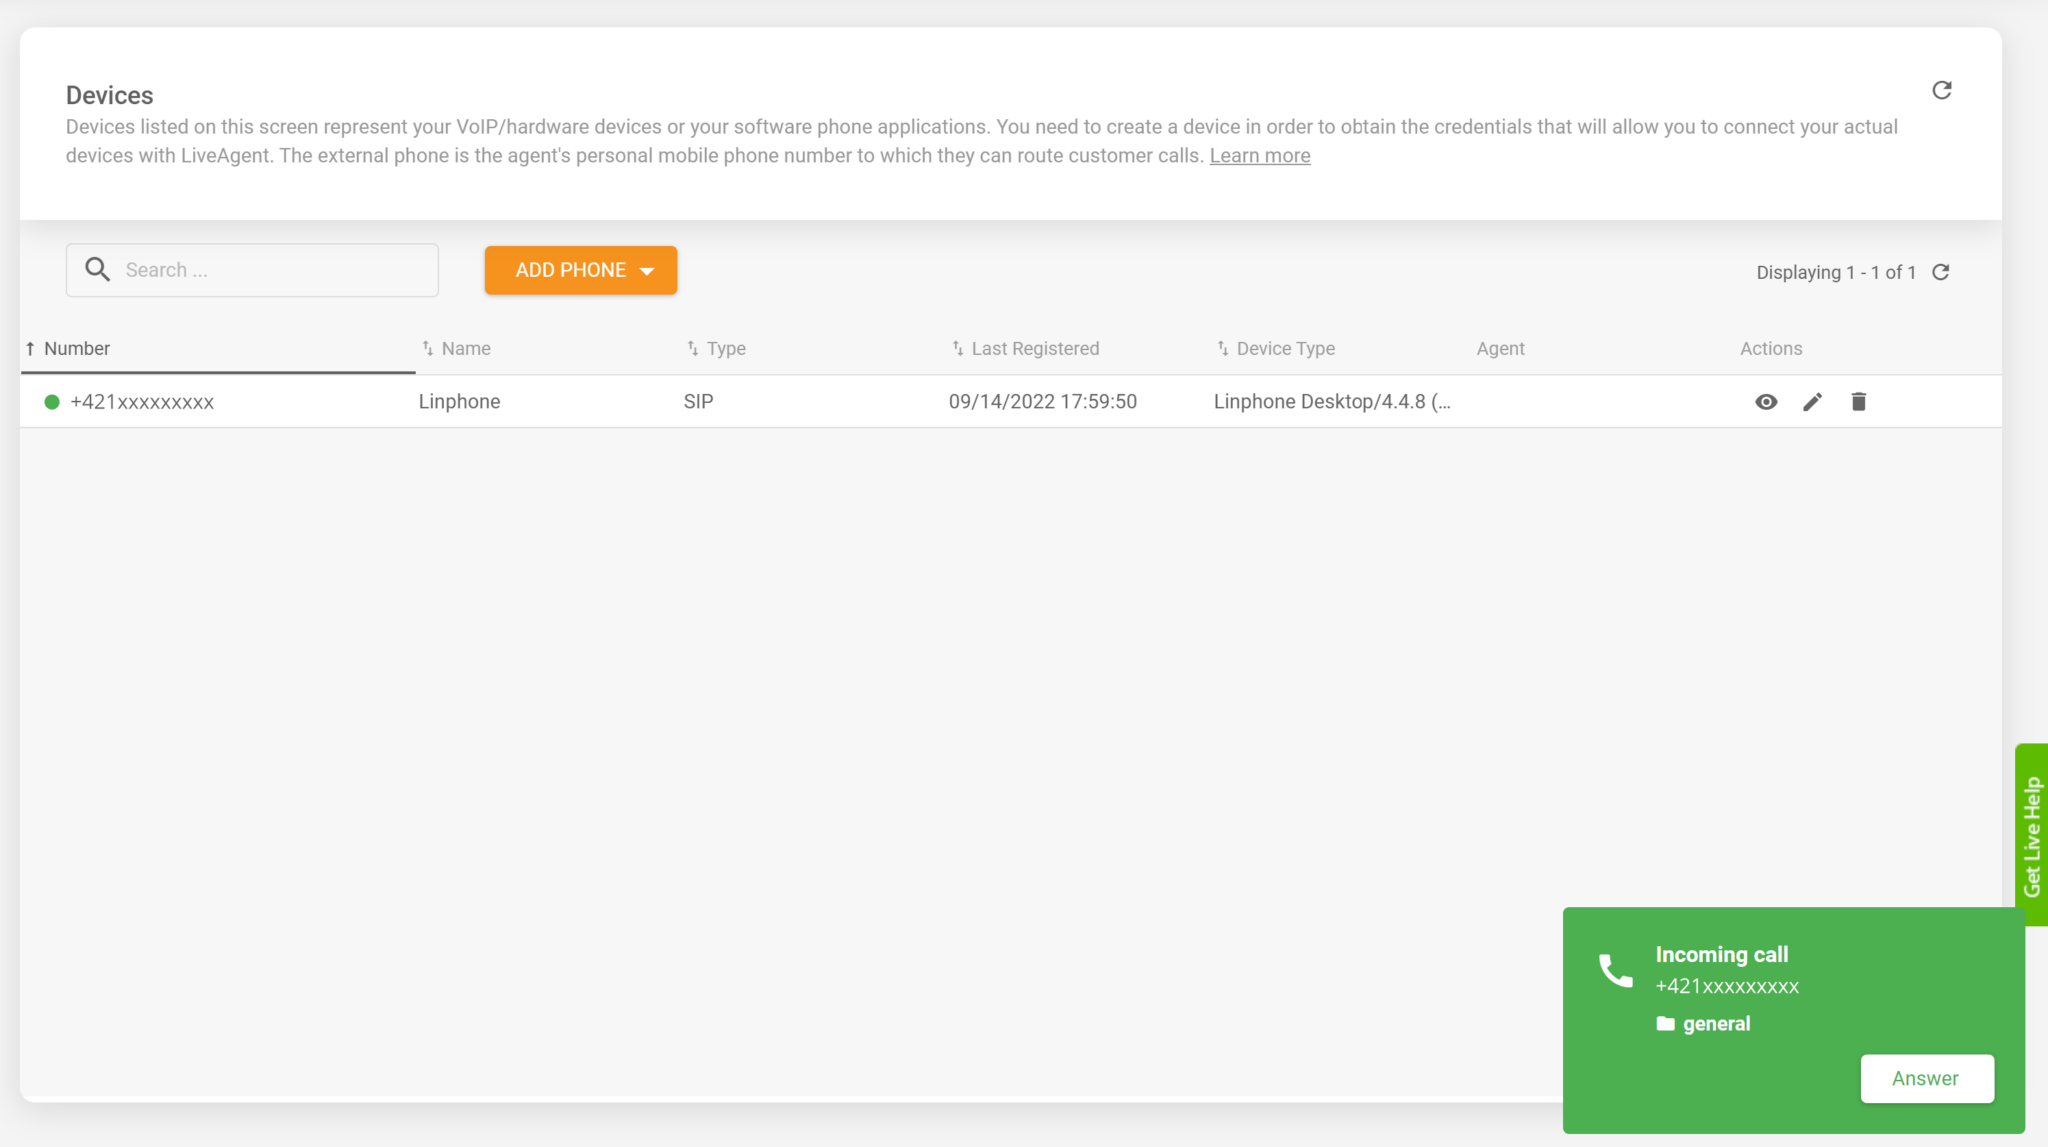Focus the Search input field
This screenshot has width=2048, height=1147.
(275, 270)
